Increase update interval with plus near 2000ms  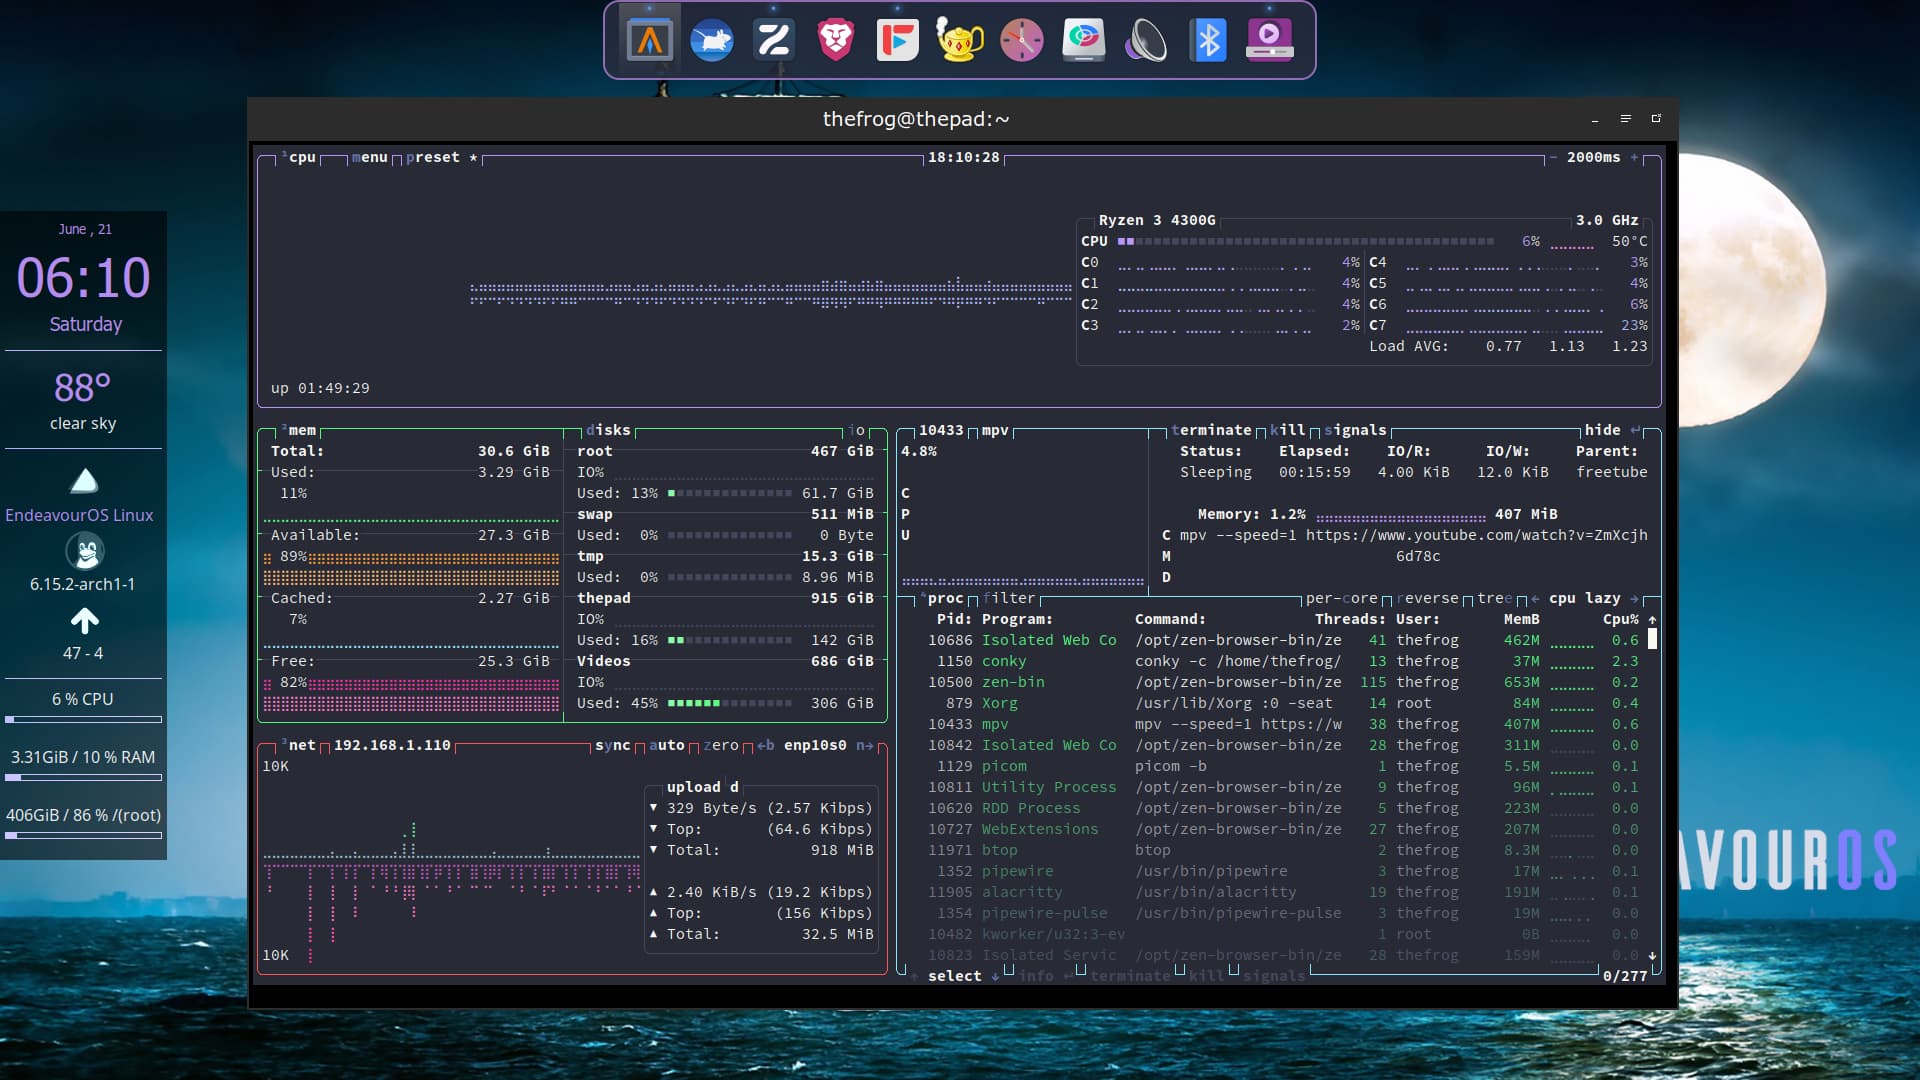pyautogui.click(x=1635, y=157)
